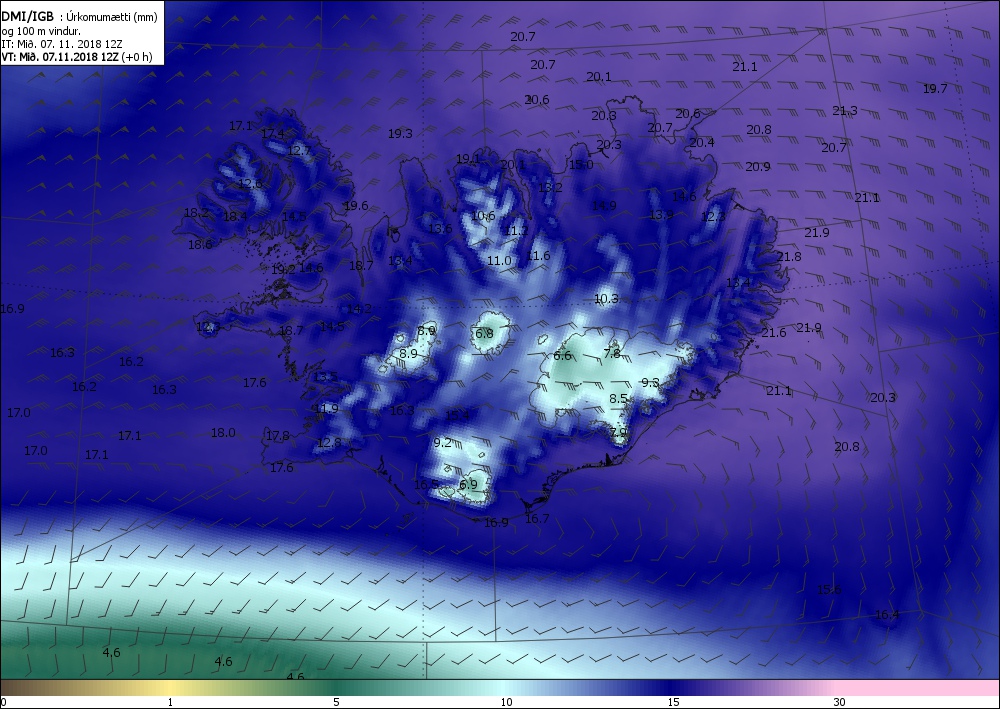Click the 15.0 value on the map

[x=581, y=164]
